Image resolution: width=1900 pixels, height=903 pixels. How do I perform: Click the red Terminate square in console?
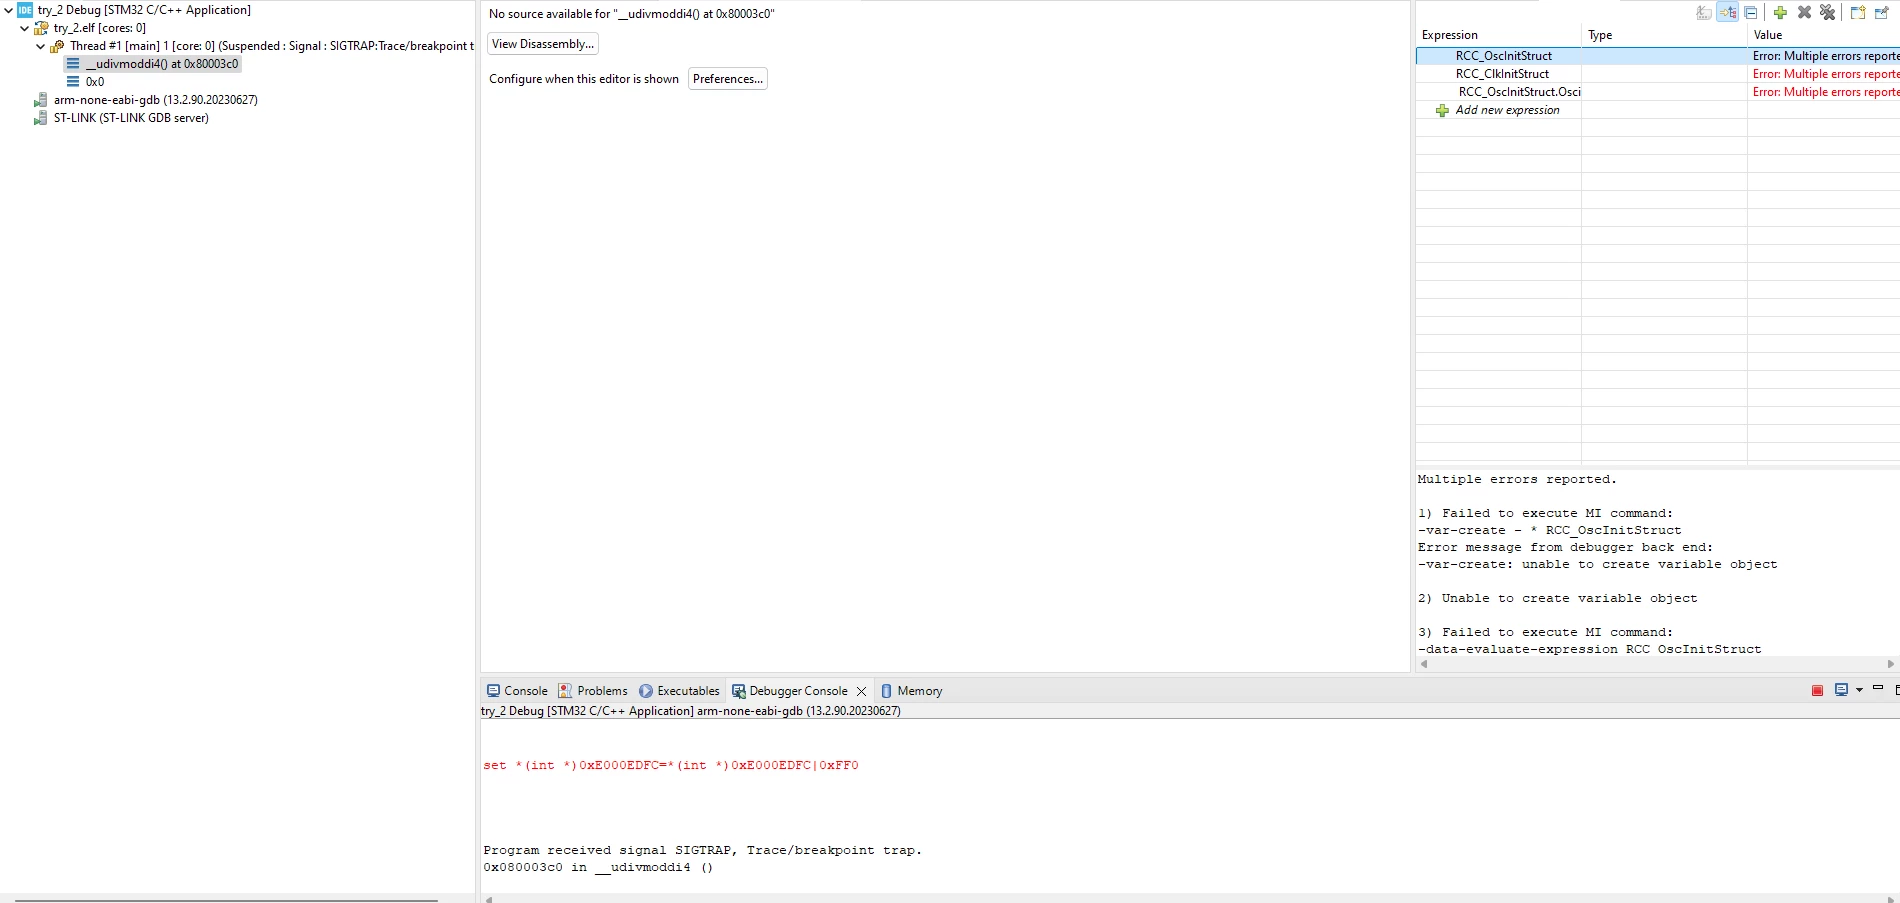[1817, 691]
